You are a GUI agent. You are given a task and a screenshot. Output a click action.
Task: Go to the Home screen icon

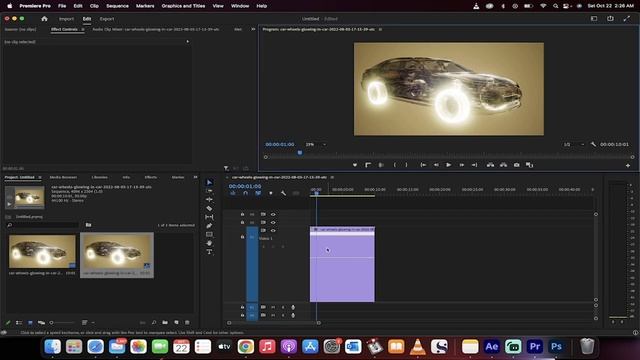click(44, 19)
